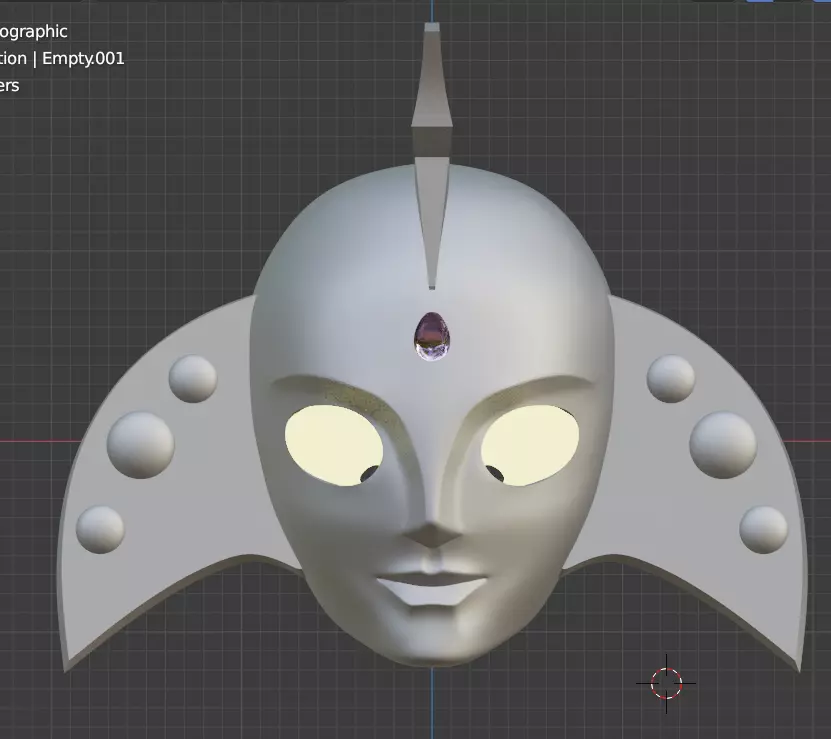Select the purple teardrop gem on the forehead

point(432,337)
